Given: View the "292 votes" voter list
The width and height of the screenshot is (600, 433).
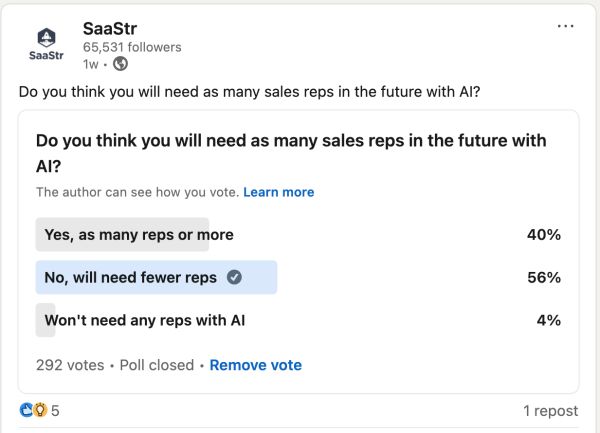Looking at the screenshot, I should 70,365.
